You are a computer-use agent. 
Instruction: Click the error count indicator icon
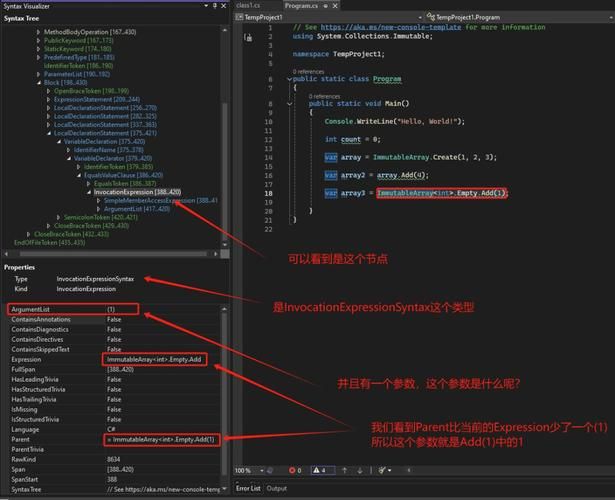coord(290,470)
